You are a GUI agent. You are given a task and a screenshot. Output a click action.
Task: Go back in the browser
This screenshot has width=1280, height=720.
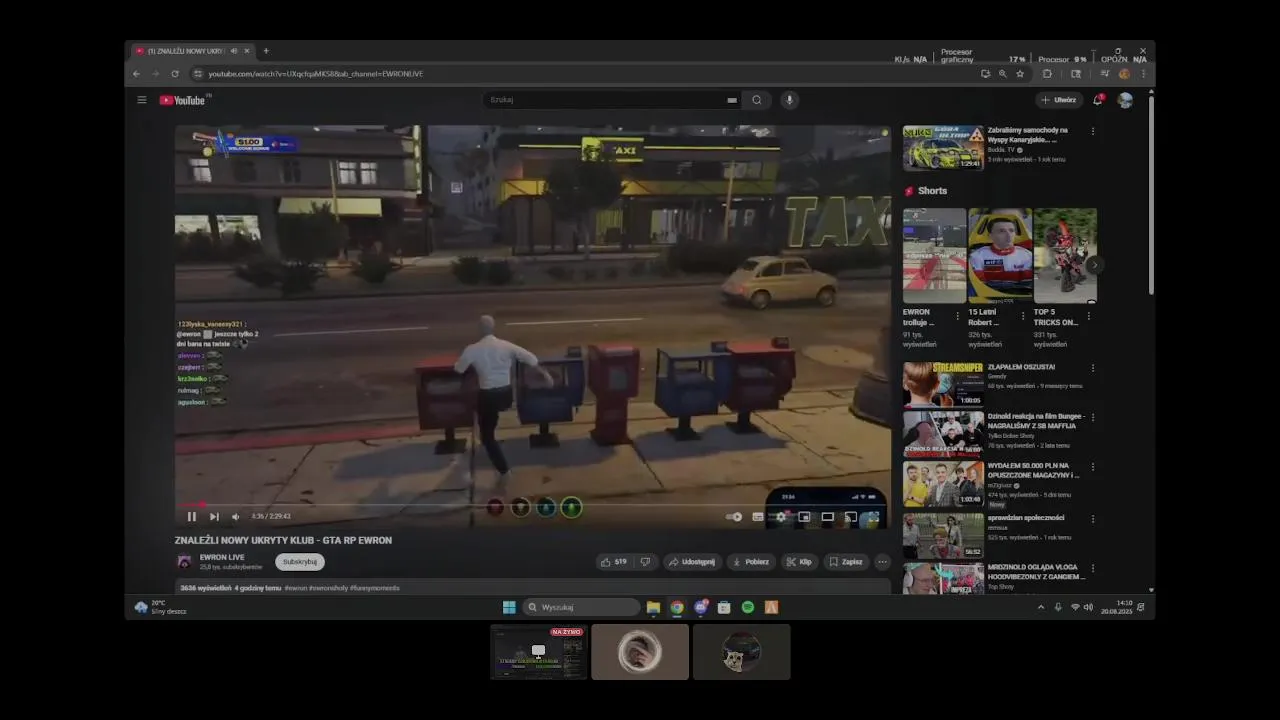point(137,74)
